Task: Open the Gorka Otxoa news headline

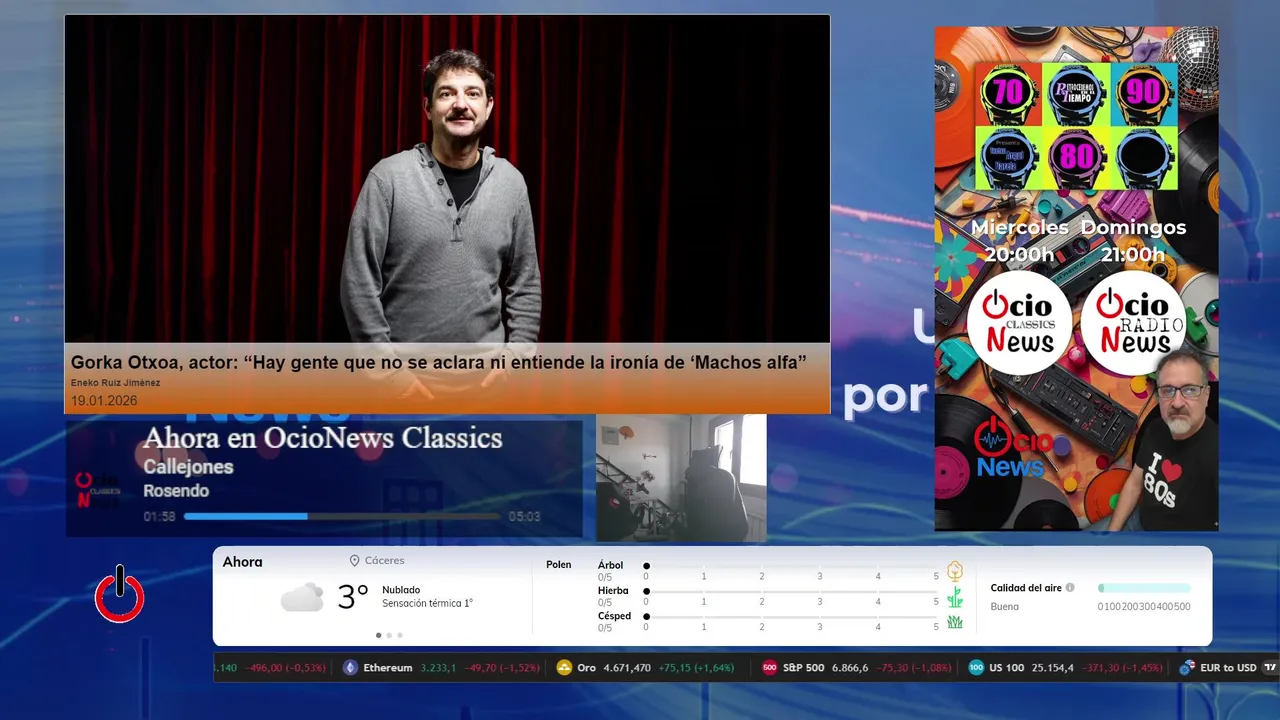Action: coord(438,362)
